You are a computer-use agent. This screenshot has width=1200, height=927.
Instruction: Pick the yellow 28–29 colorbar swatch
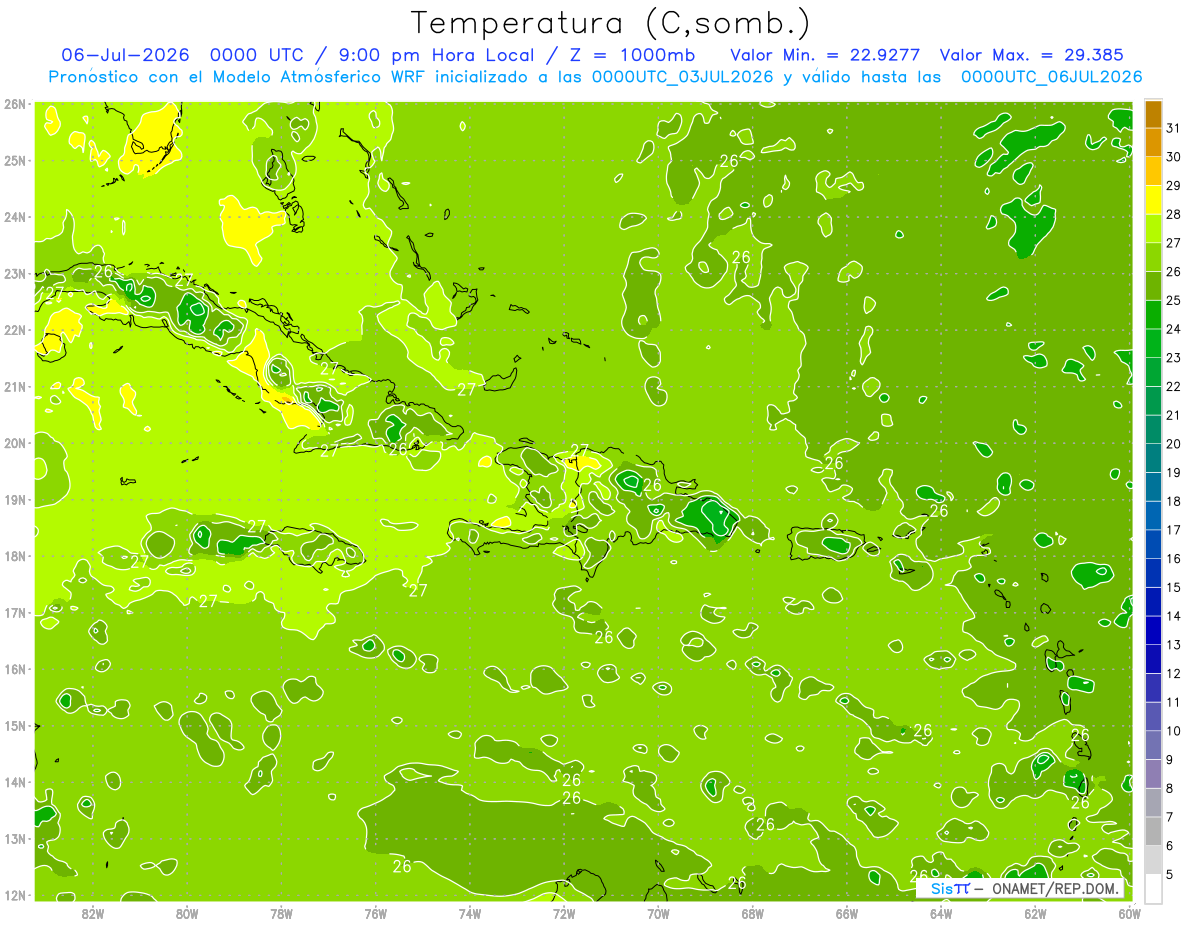point(1154,200)
